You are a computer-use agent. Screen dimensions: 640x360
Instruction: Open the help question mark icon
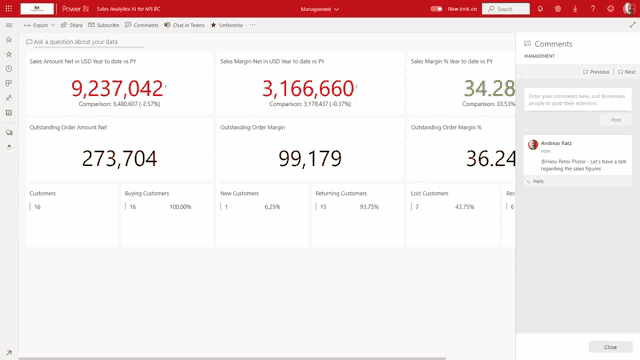click(x=593, y=9)
